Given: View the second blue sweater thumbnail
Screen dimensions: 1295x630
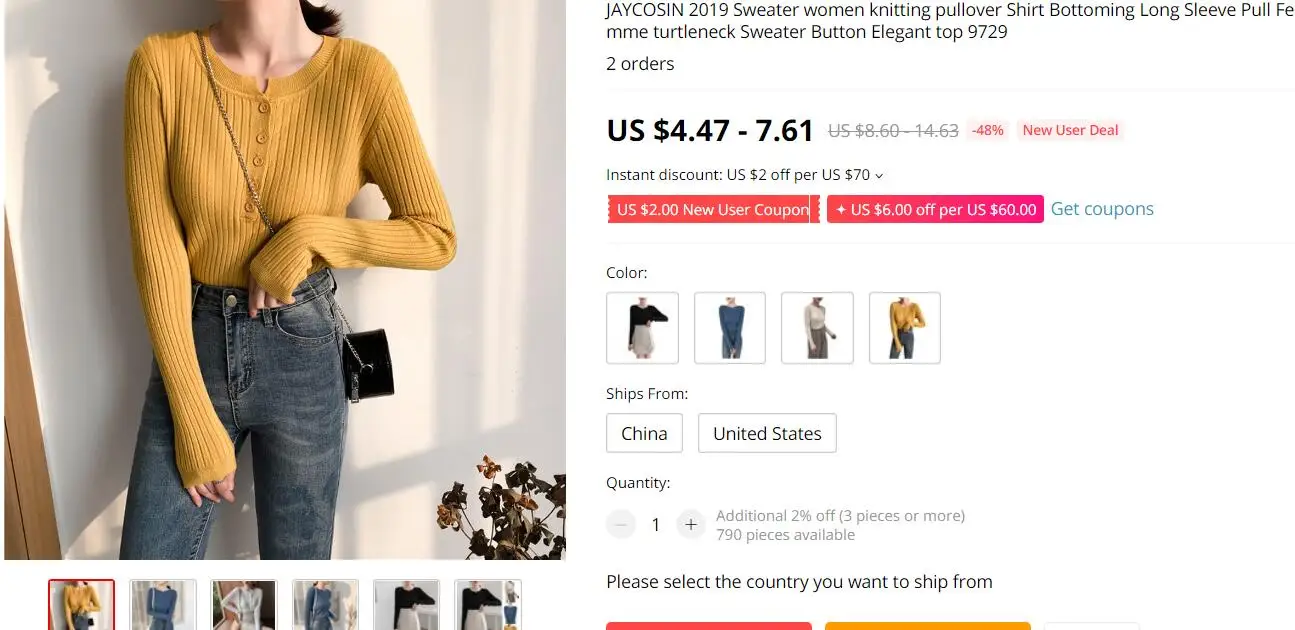Looking at the screenshot, I should coord(163,605).
